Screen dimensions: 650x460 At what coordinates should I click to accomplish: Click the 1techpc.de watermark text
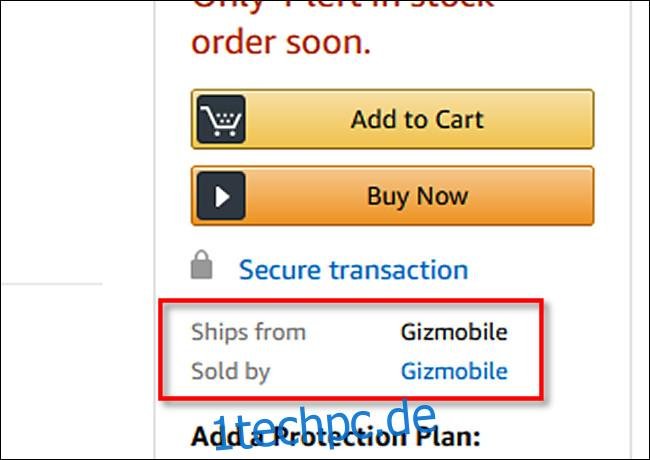click(325, 425)
